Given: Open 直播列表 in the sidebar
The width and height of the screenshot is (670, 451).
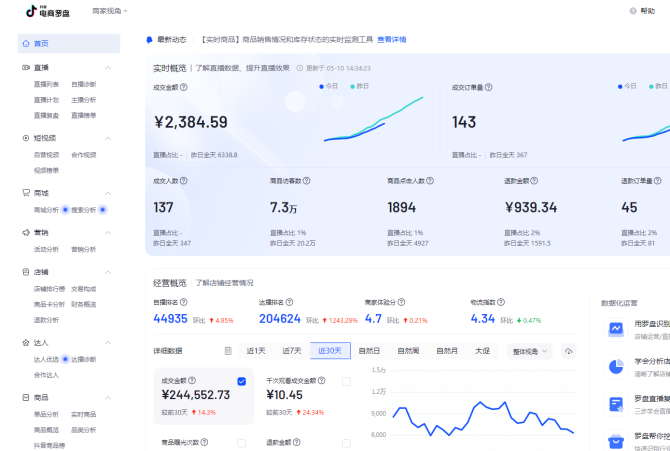Looking at the screenshot, I should point(47,84).
